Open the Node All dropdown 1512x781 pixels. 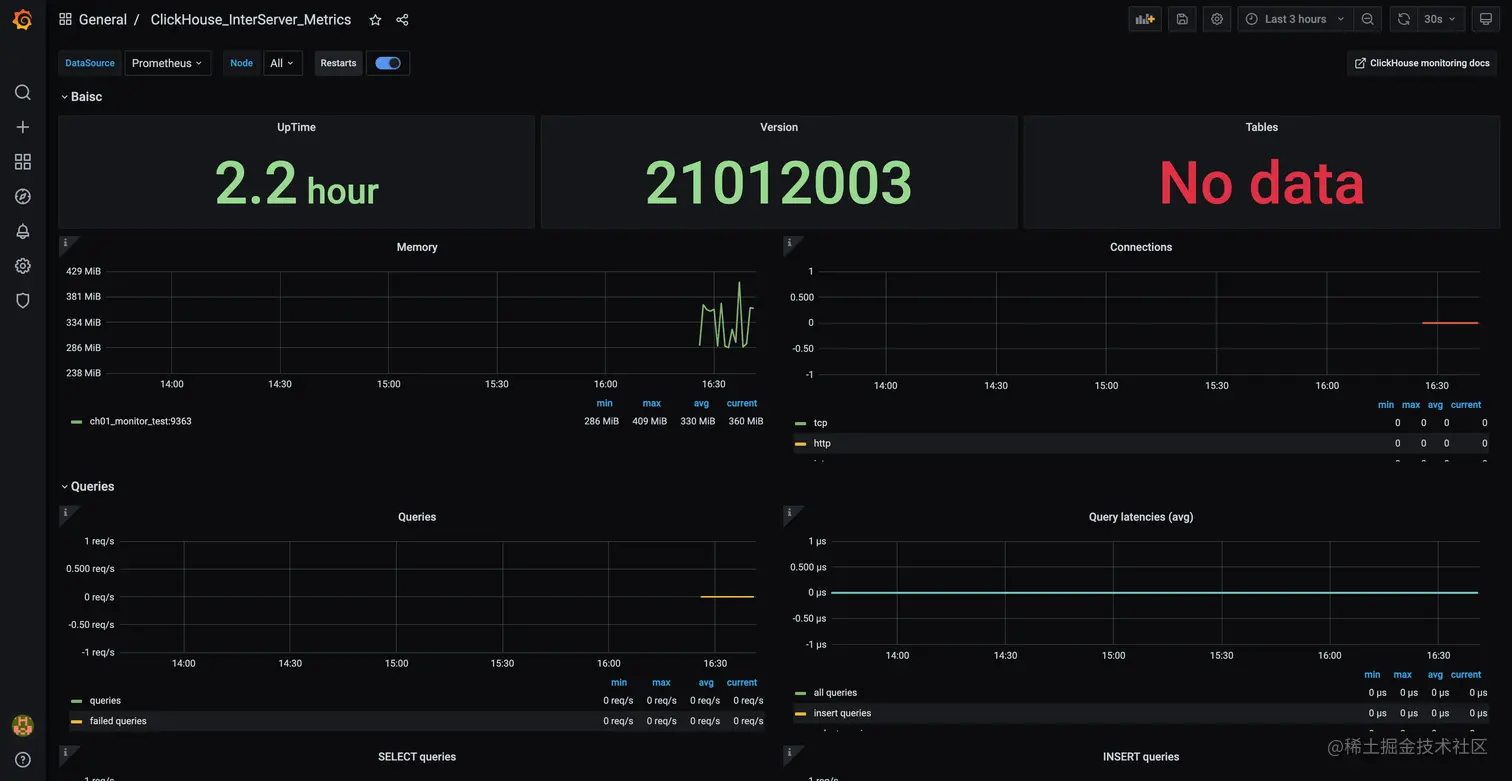(283, 63)
